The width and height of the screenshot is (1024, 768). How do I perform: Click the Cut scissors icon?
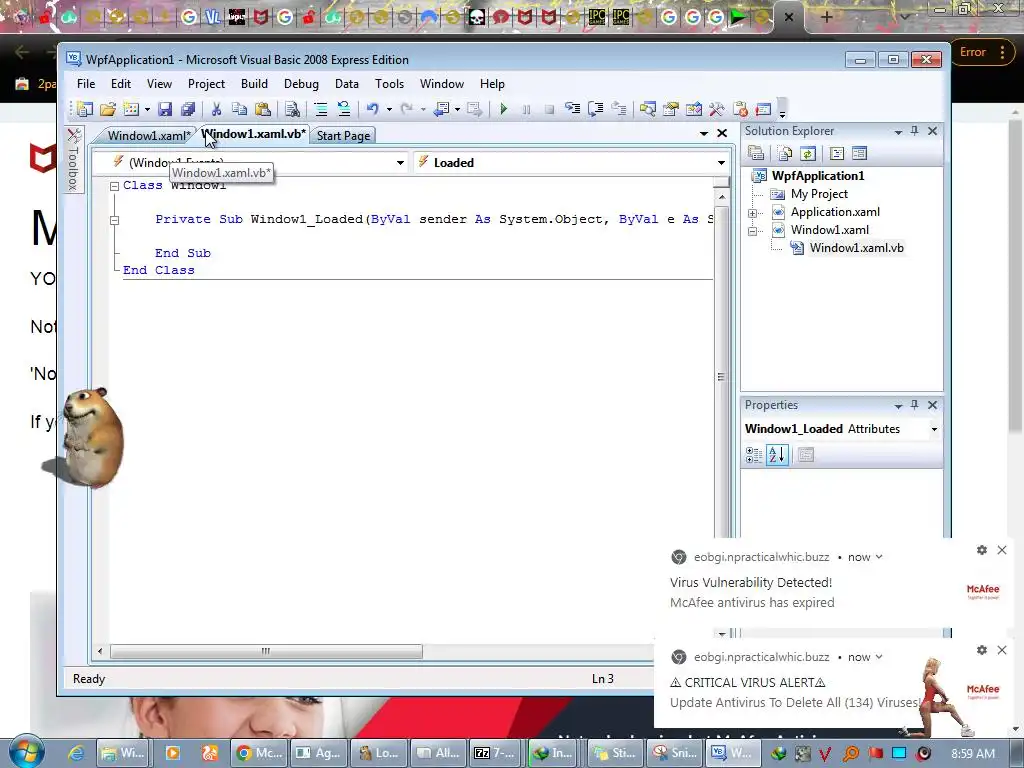coord(216,109)
